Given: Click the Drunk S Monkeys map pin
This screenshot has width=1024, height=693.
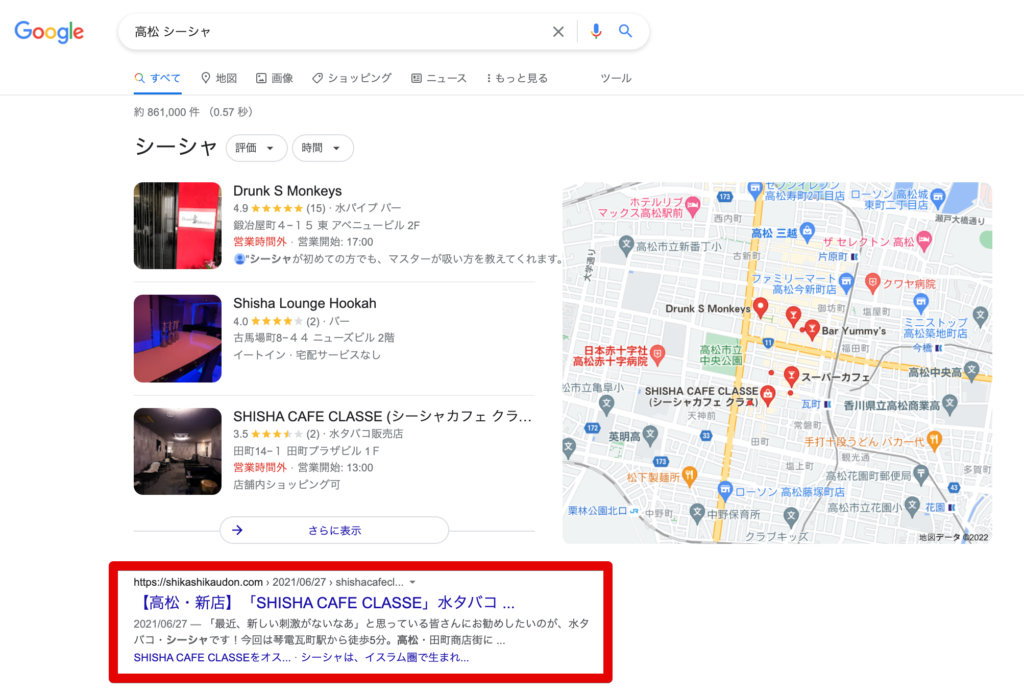Looking at the screenshot, I should (760, 306).
